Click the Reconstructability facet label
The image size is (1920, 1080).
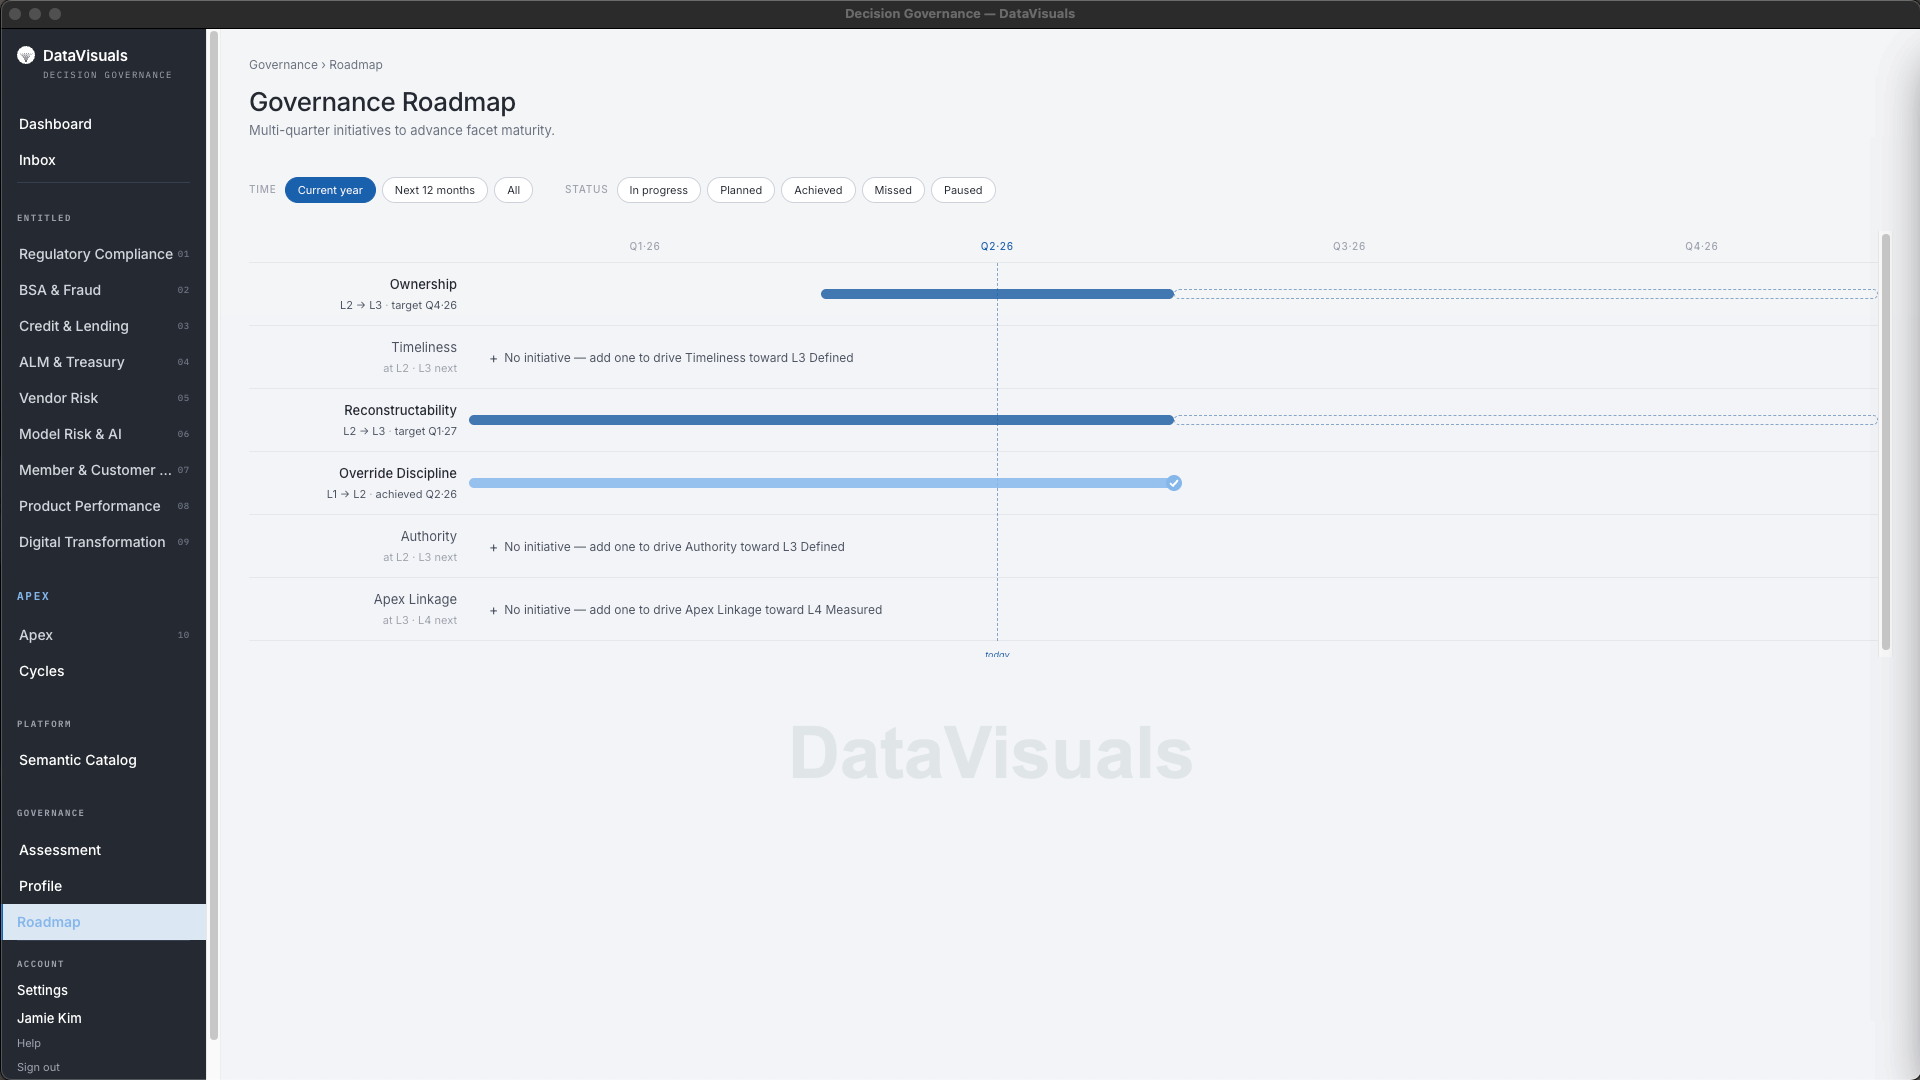point(400,410)
